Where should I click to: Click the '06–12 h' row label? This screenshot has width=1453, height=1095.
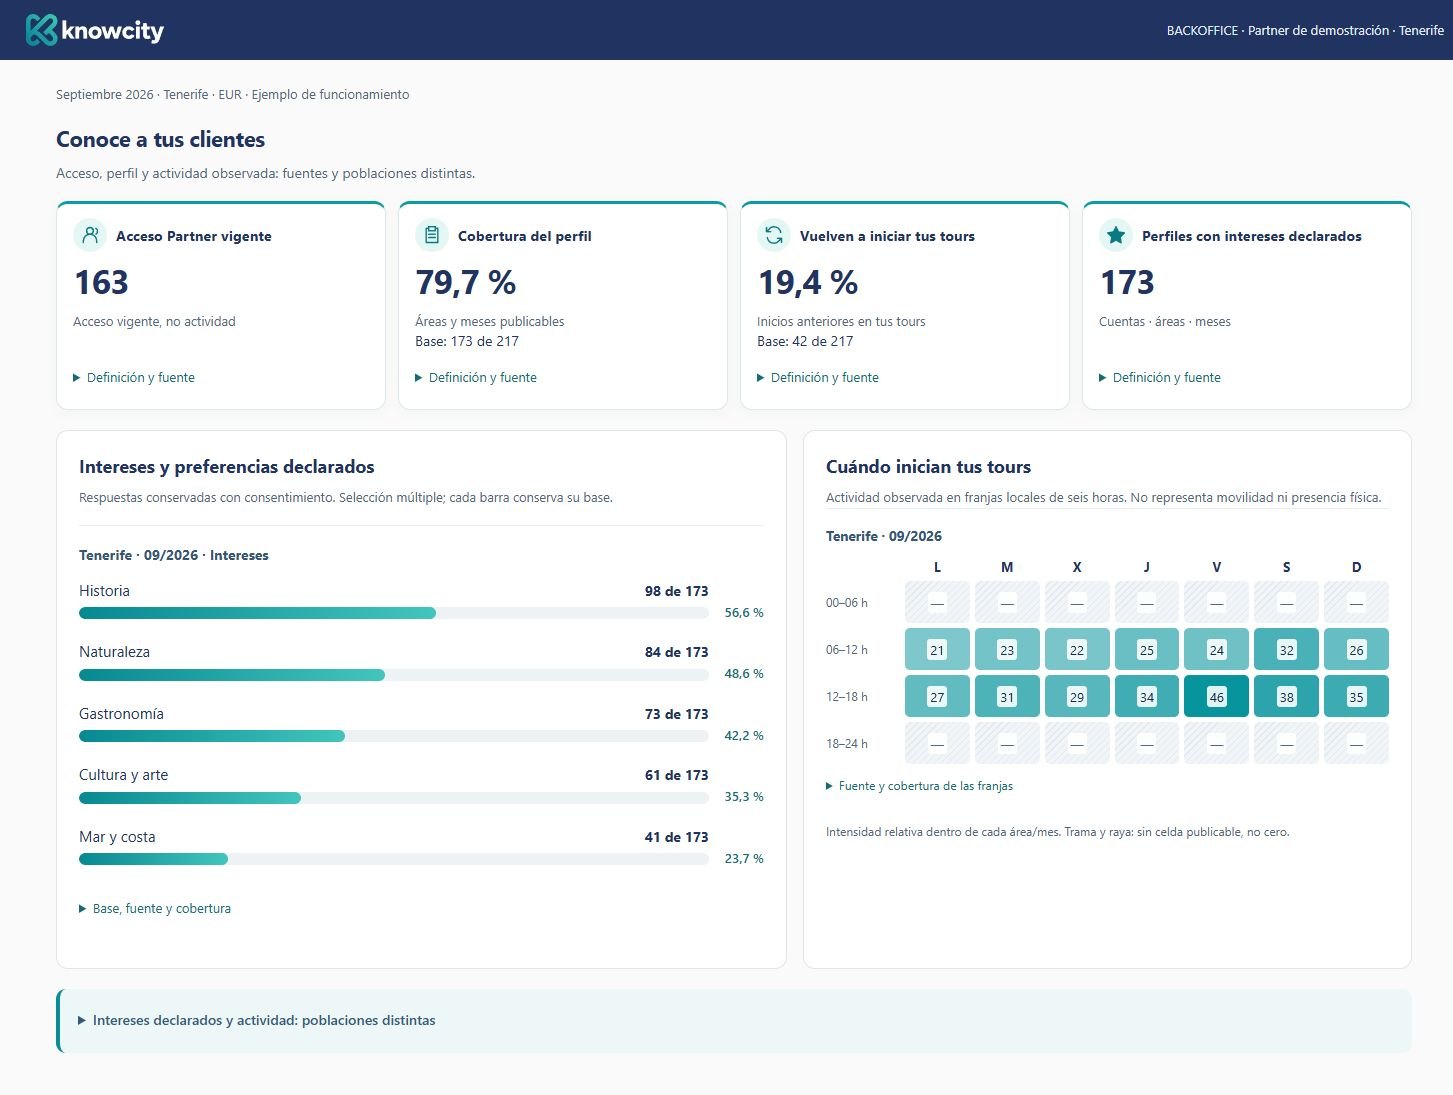[847, 650]
